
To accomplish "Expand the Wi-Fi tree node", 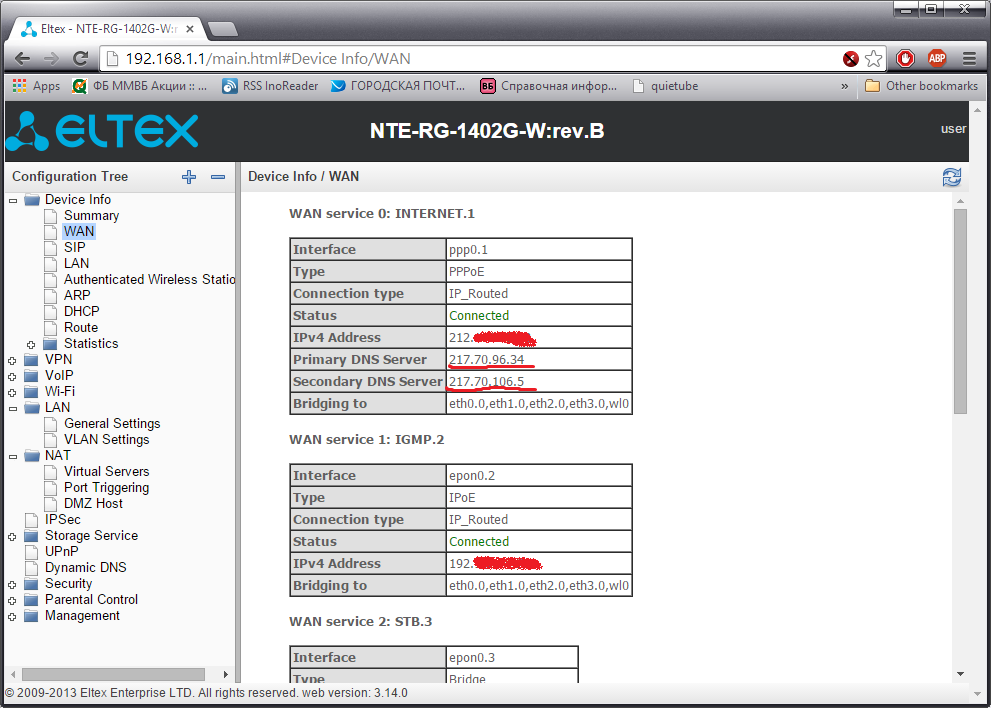I will tap(13, 393).
